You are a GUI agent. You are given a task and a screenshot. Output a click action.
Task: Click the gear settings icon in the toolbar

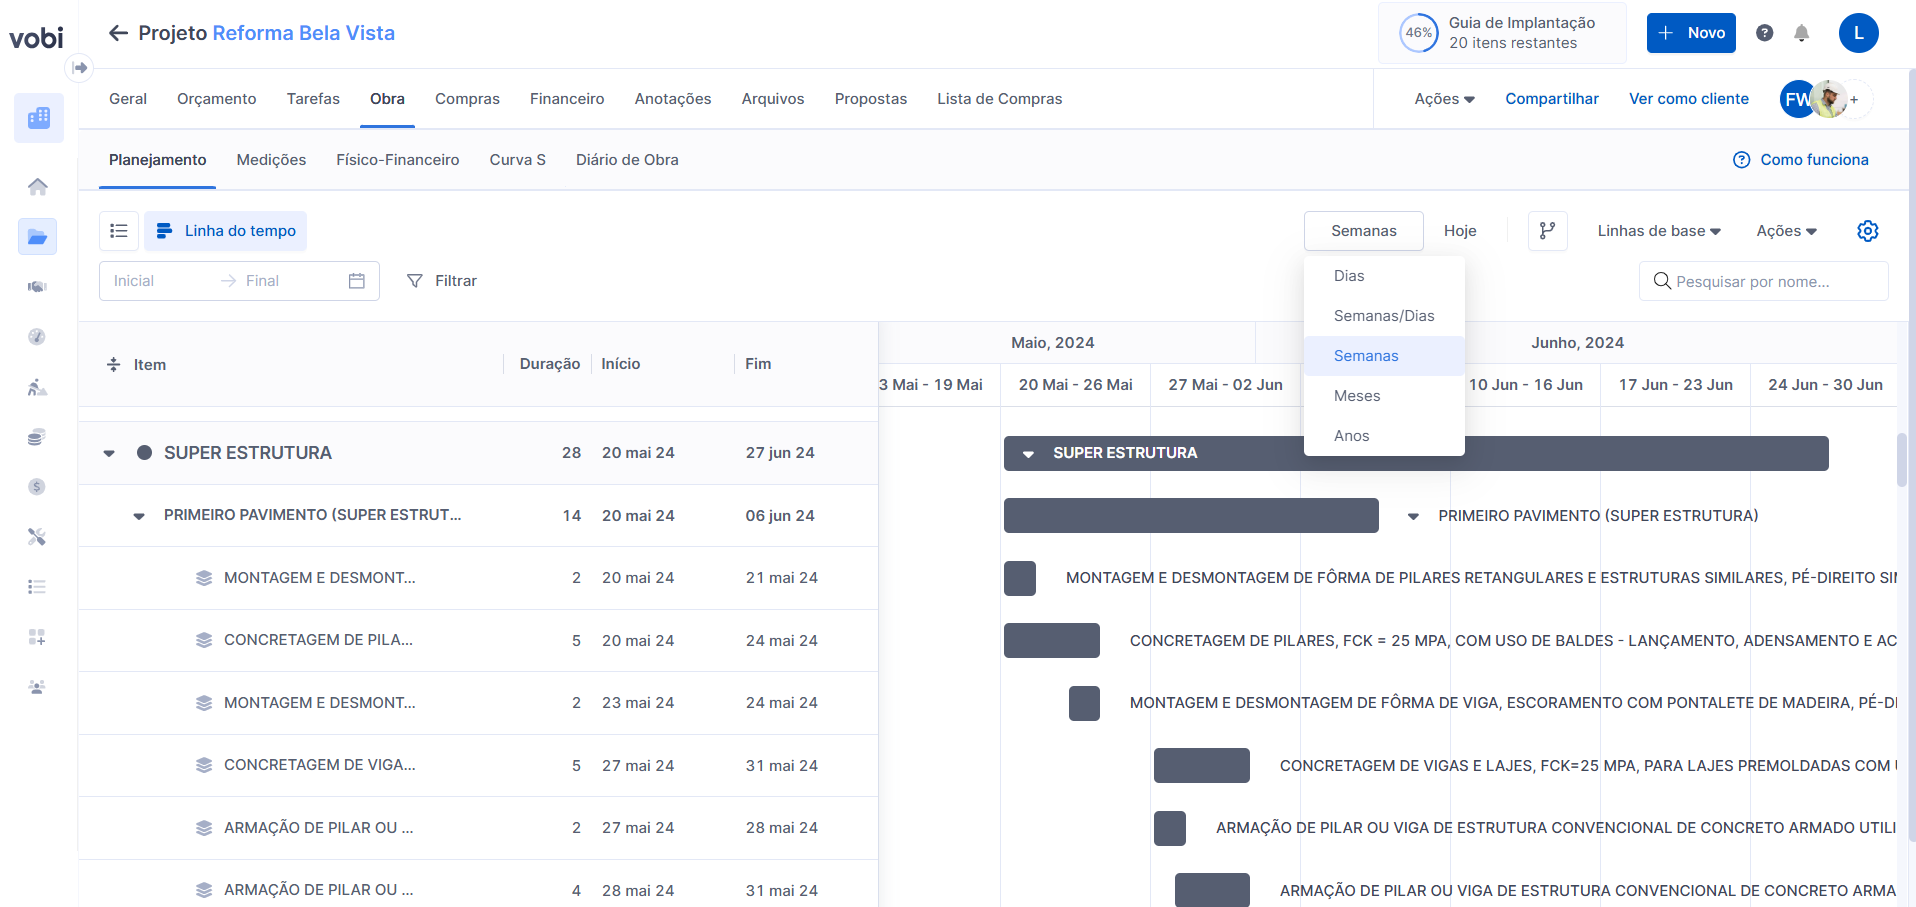click(1867, 231)
